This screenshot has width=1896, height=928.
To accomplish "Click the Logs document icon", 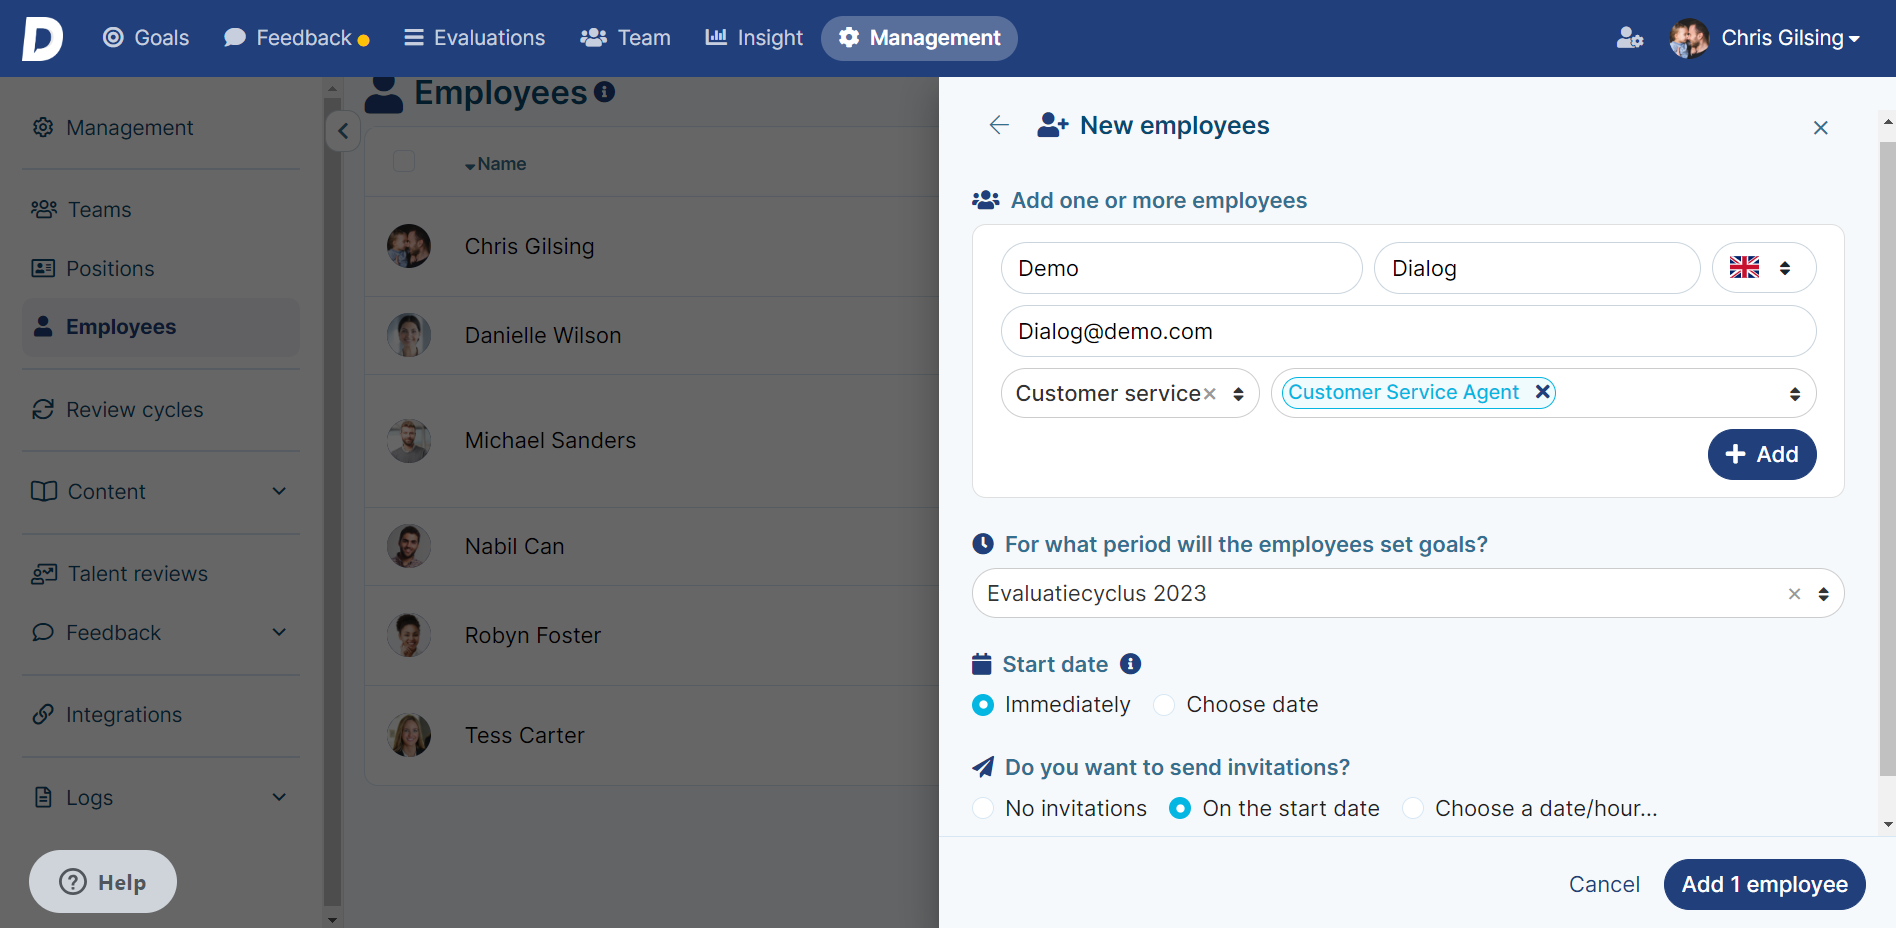I will [43, 797].
